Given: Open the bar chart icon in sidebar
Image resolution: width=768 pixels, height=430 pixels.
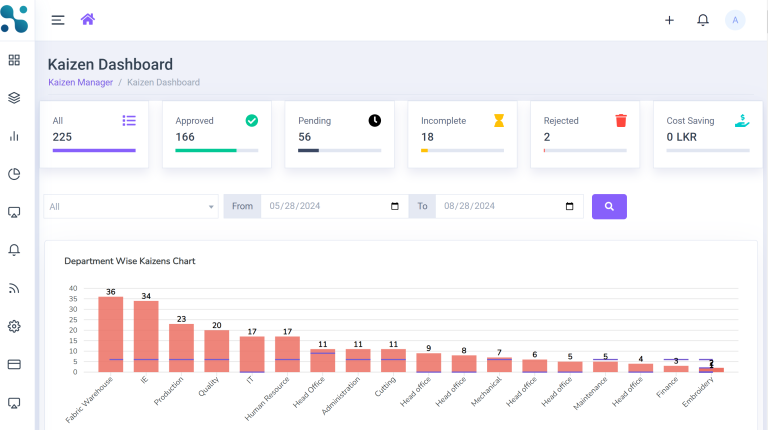Looking at the screenshot, I should click(x=14, y=136).
